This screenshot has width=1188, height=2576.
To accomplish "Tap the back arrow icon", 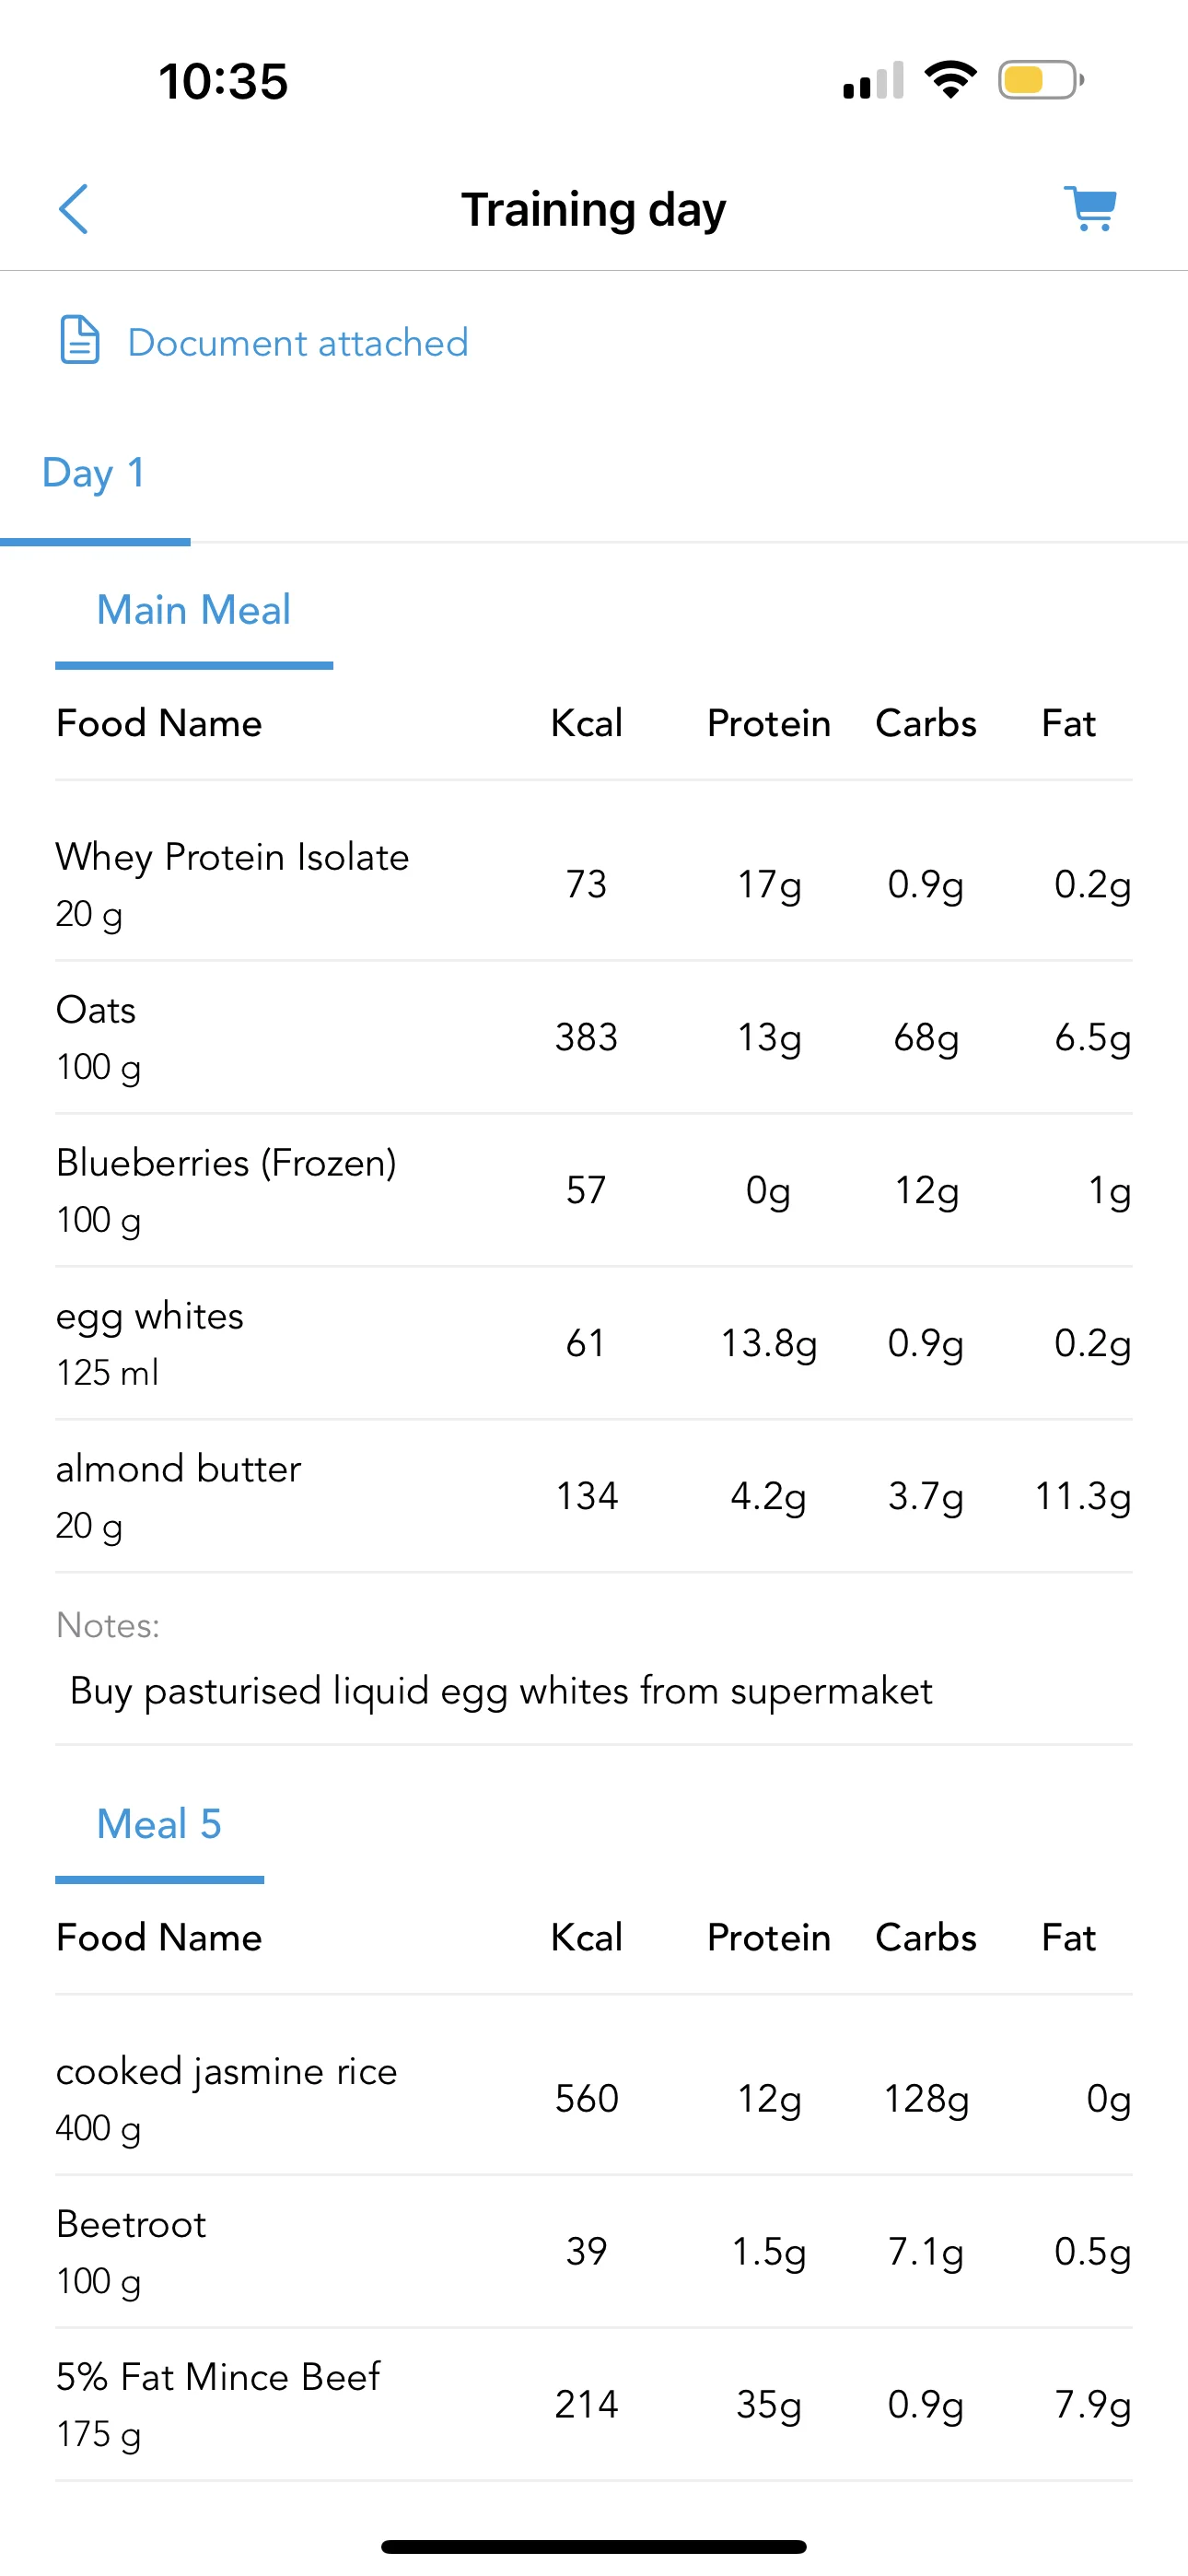I will (74, 209).
